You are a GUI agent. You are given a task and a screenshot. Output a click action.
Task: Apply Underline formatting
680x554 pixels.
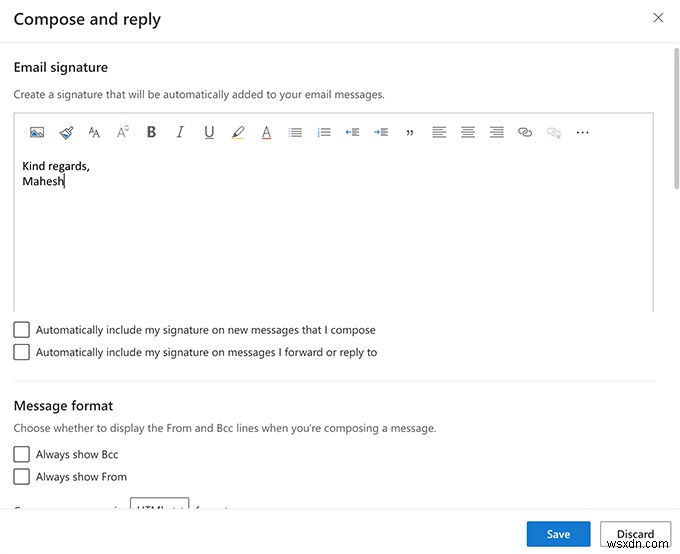coord(209,132)
